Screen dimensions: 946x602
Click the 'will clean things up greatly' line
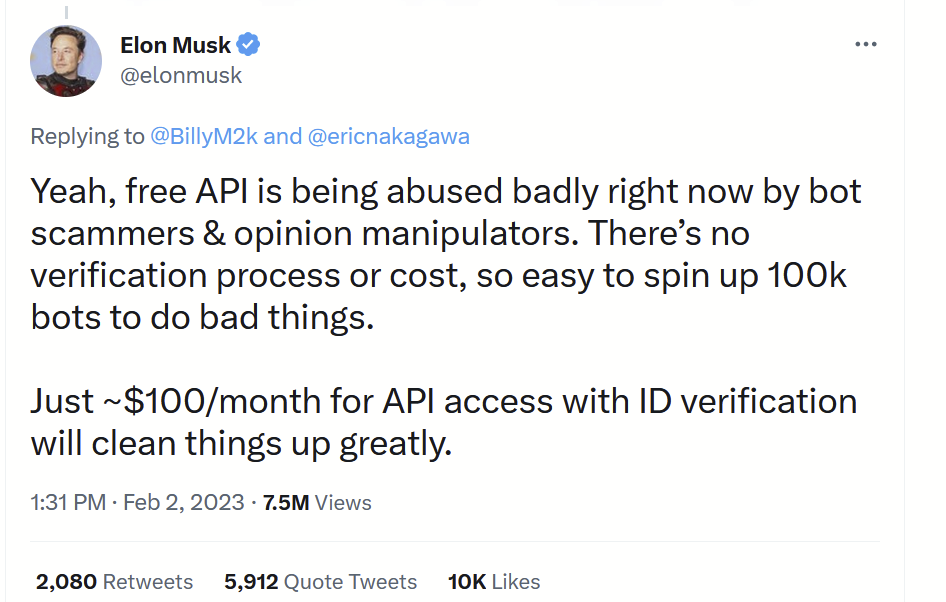click(x=241, y=443)
